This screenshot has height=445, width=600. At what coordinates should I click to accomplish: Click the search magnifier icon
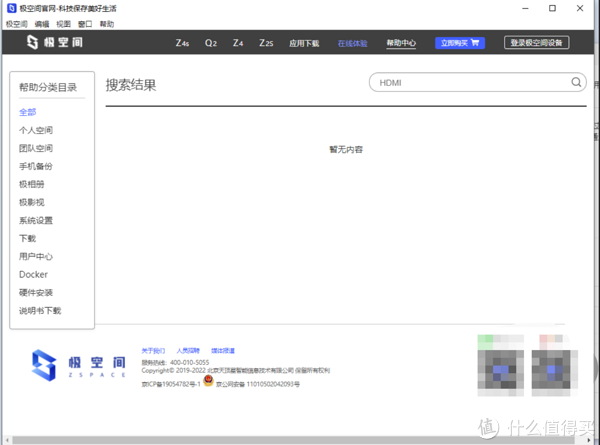(x=576, y=82)
